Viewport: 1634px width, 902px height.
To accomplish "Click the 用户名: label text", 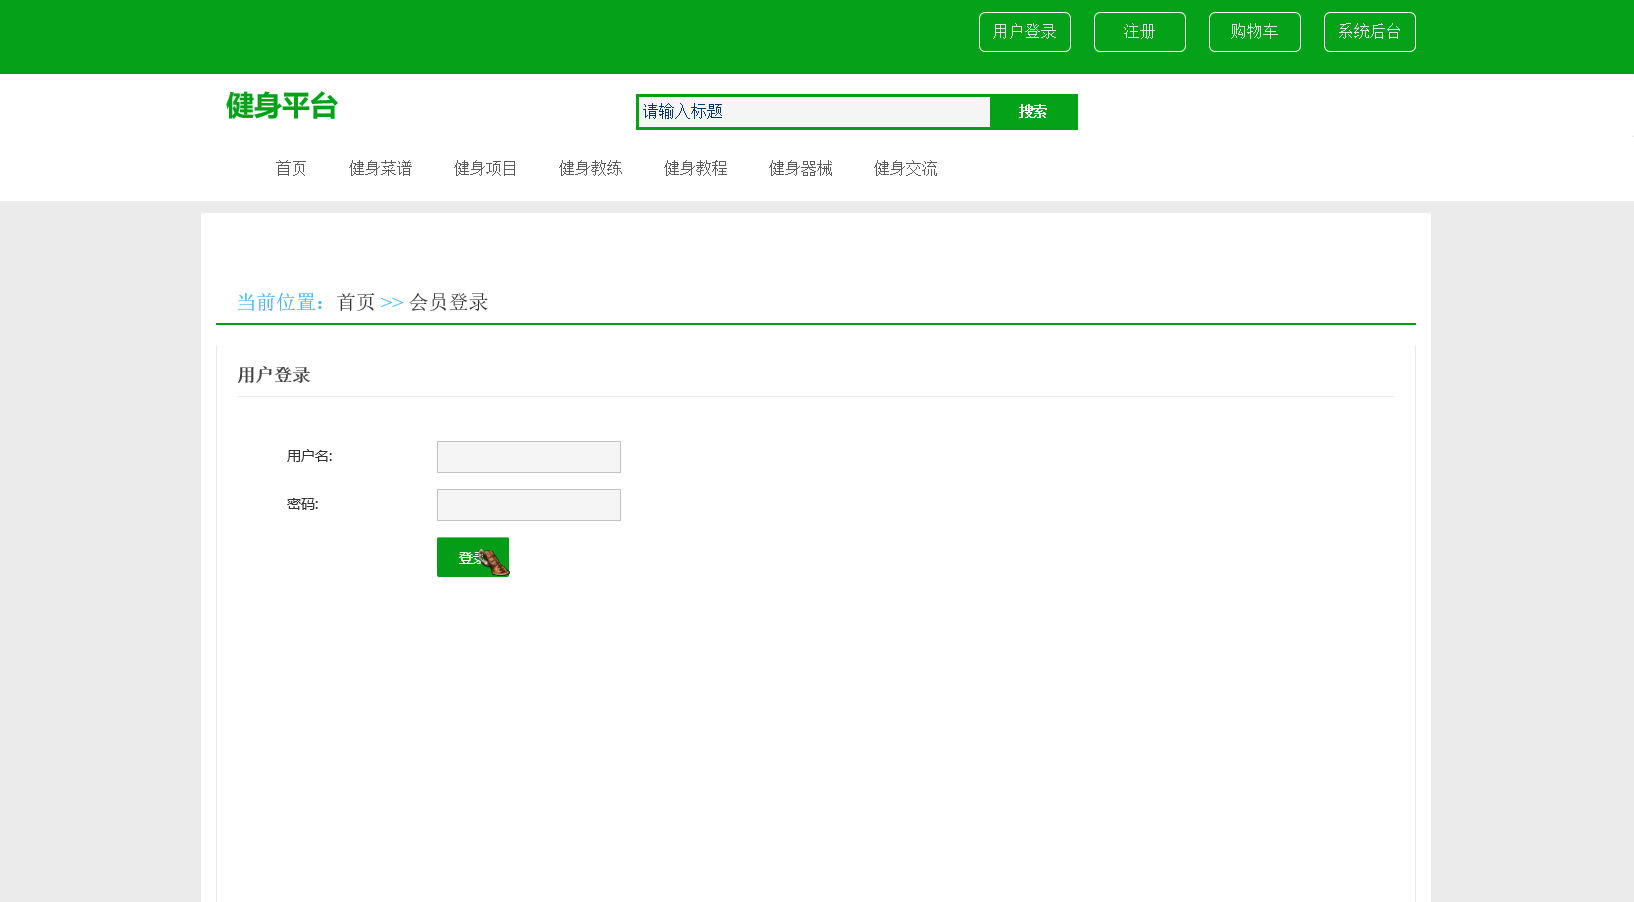I will coord(310,456).
